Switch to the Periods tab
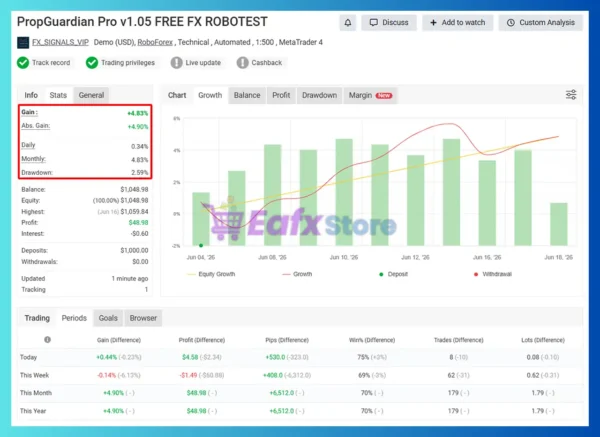The width and height of the screenshot is (600, 437). (74, 318)
